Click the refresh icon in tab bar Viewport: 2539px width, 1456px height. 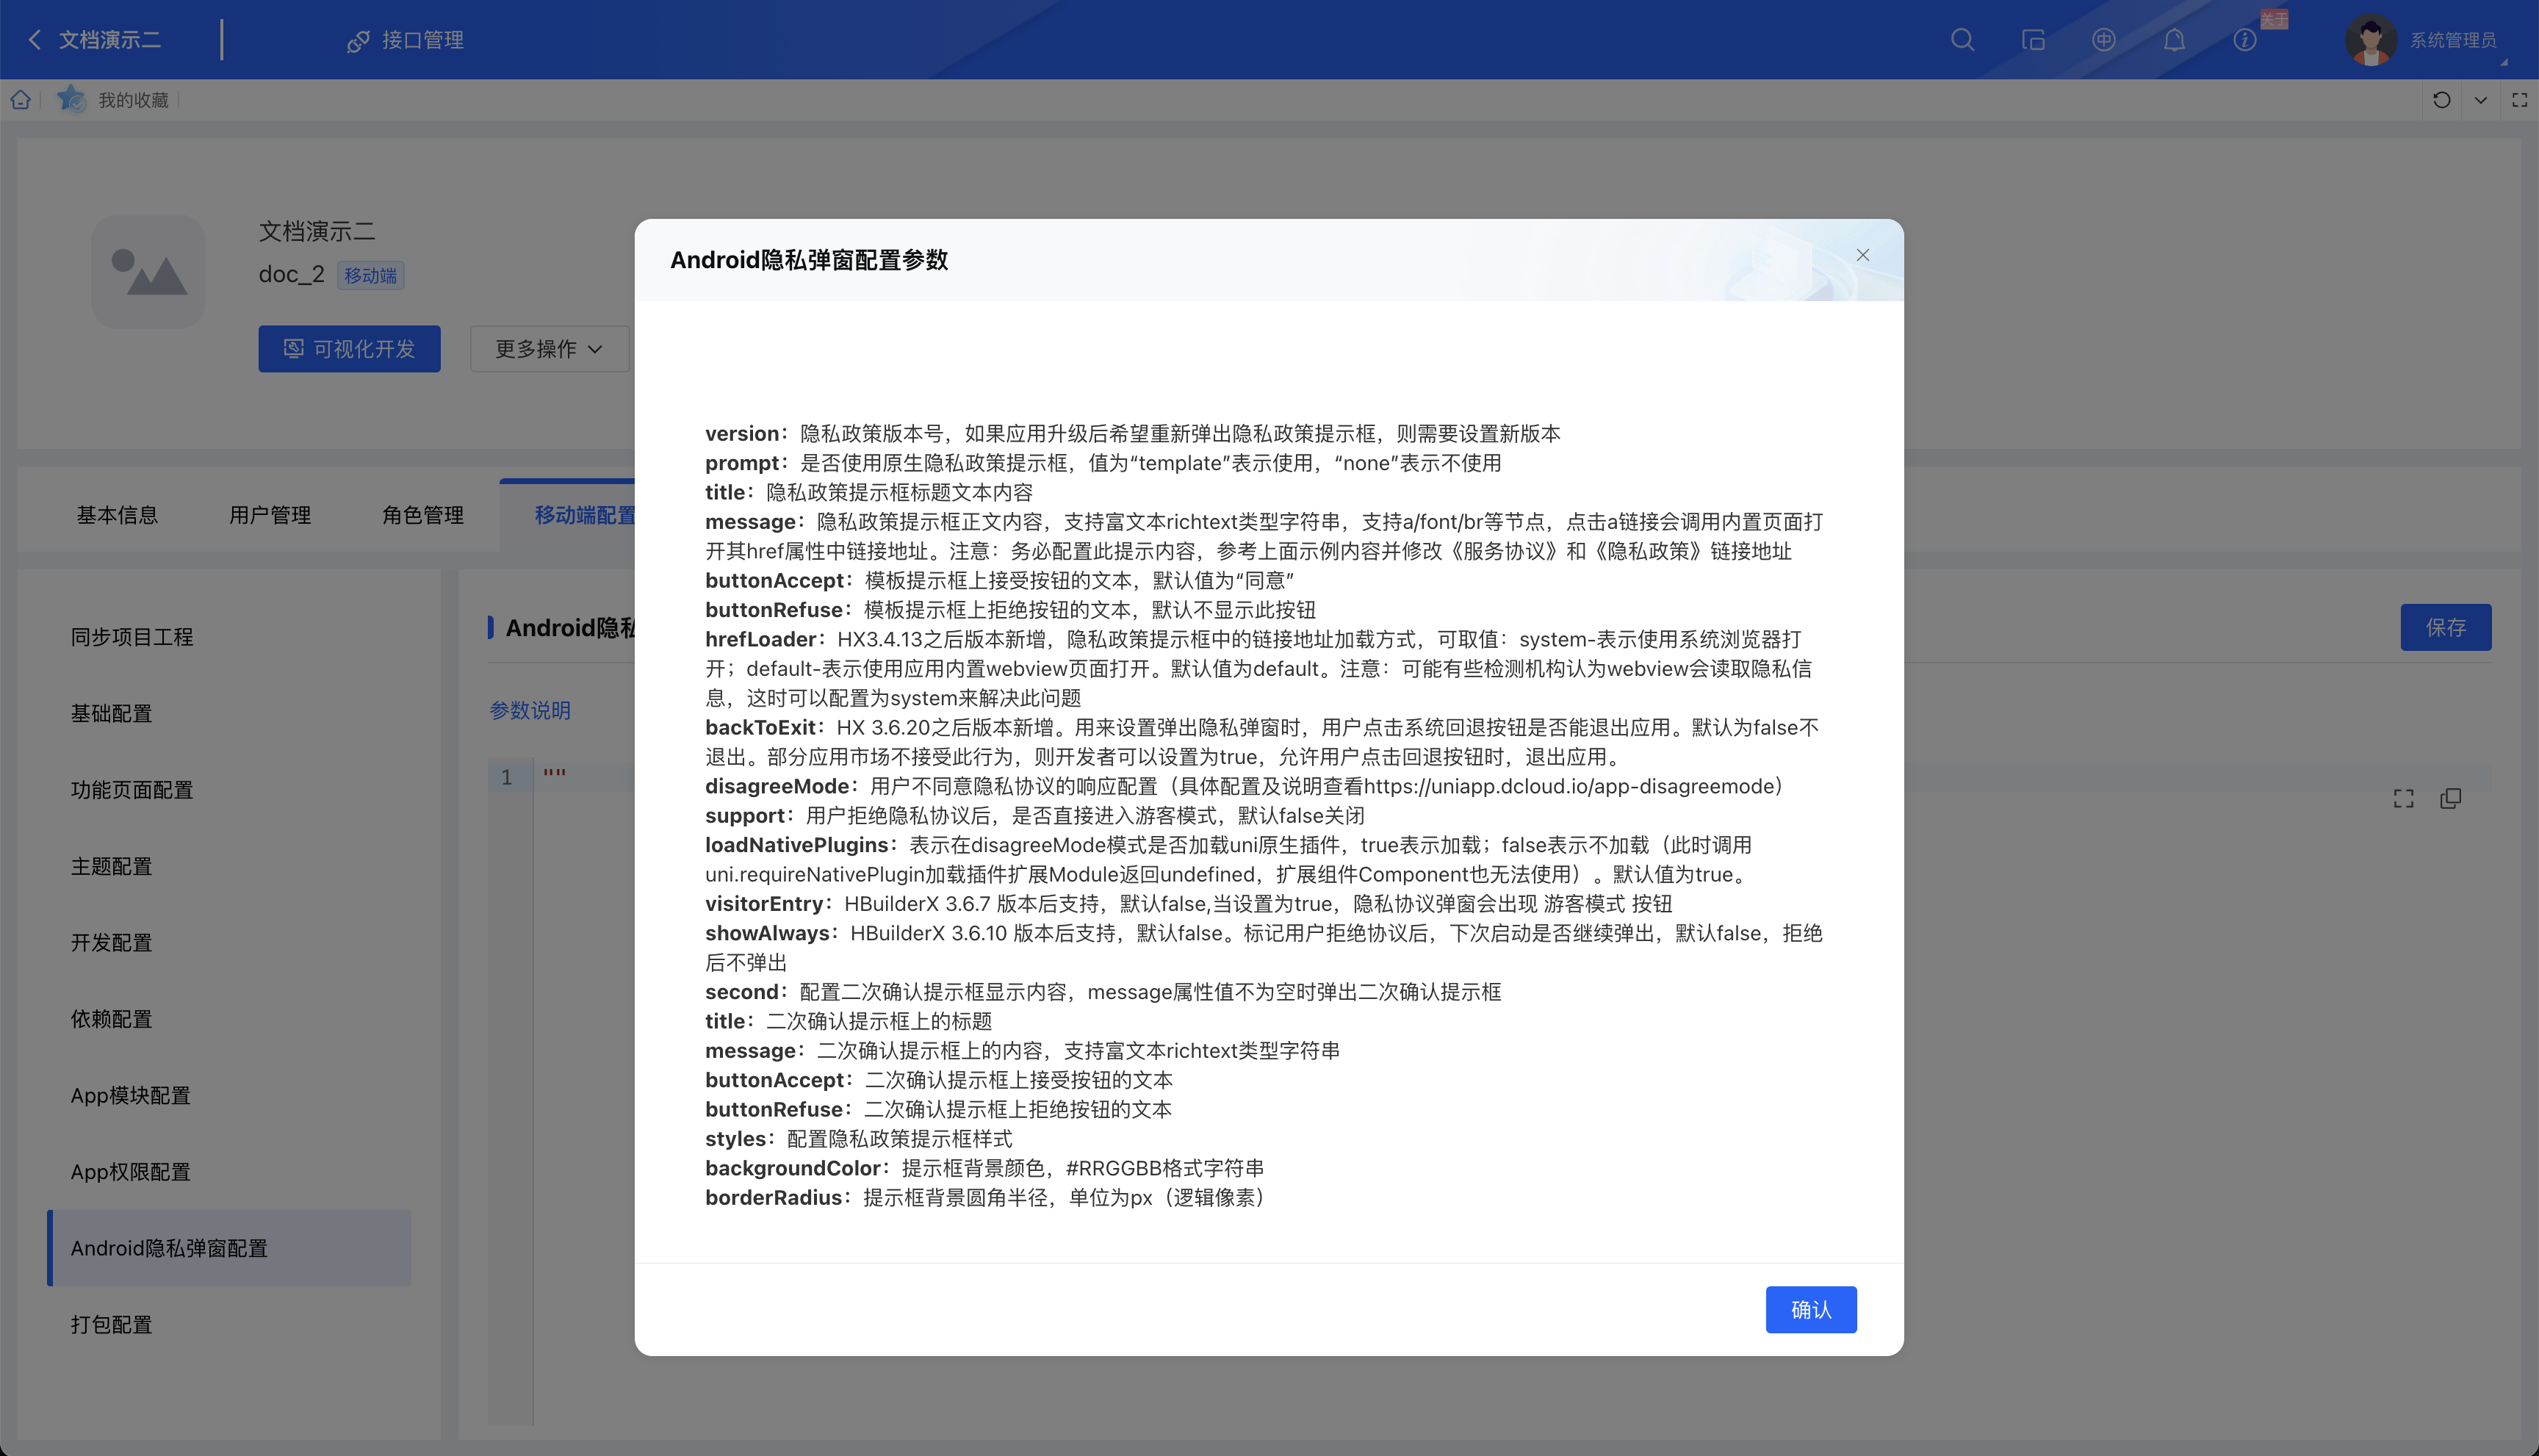pos(2442,100)
